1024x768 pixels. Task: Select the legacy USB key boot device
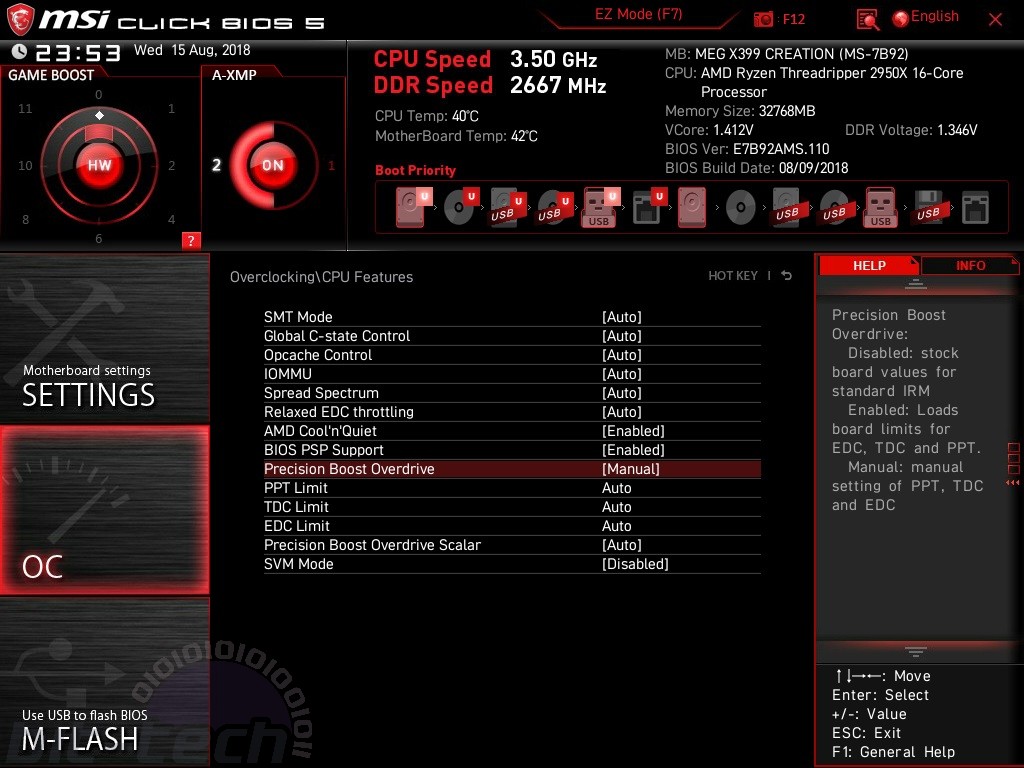tap(881, 207)
